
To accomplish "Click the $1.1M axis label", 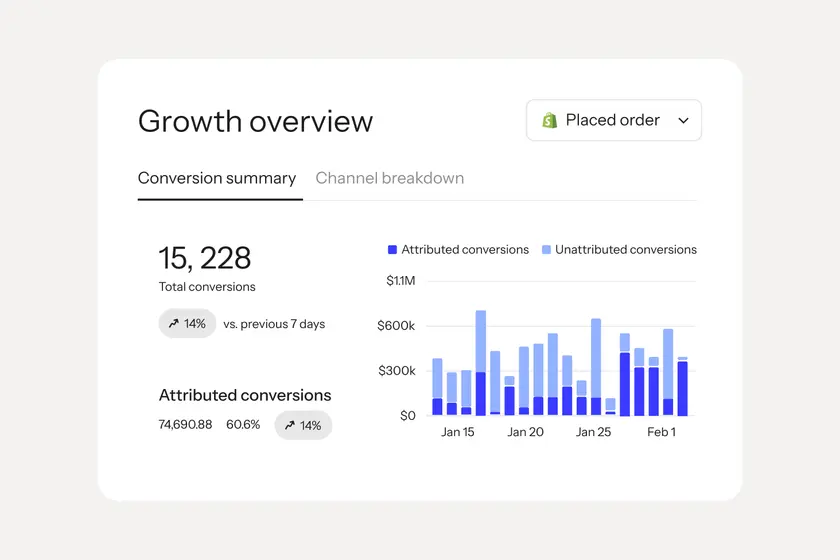I will (401, 281).
